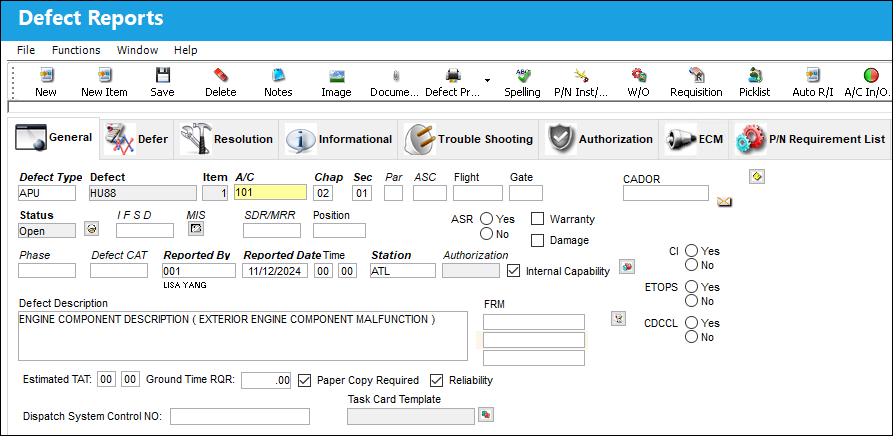Open the P/N Requirement List tab
Image resolution: width=893 pixels, height=436 pixels.
[x=811, y=139]
